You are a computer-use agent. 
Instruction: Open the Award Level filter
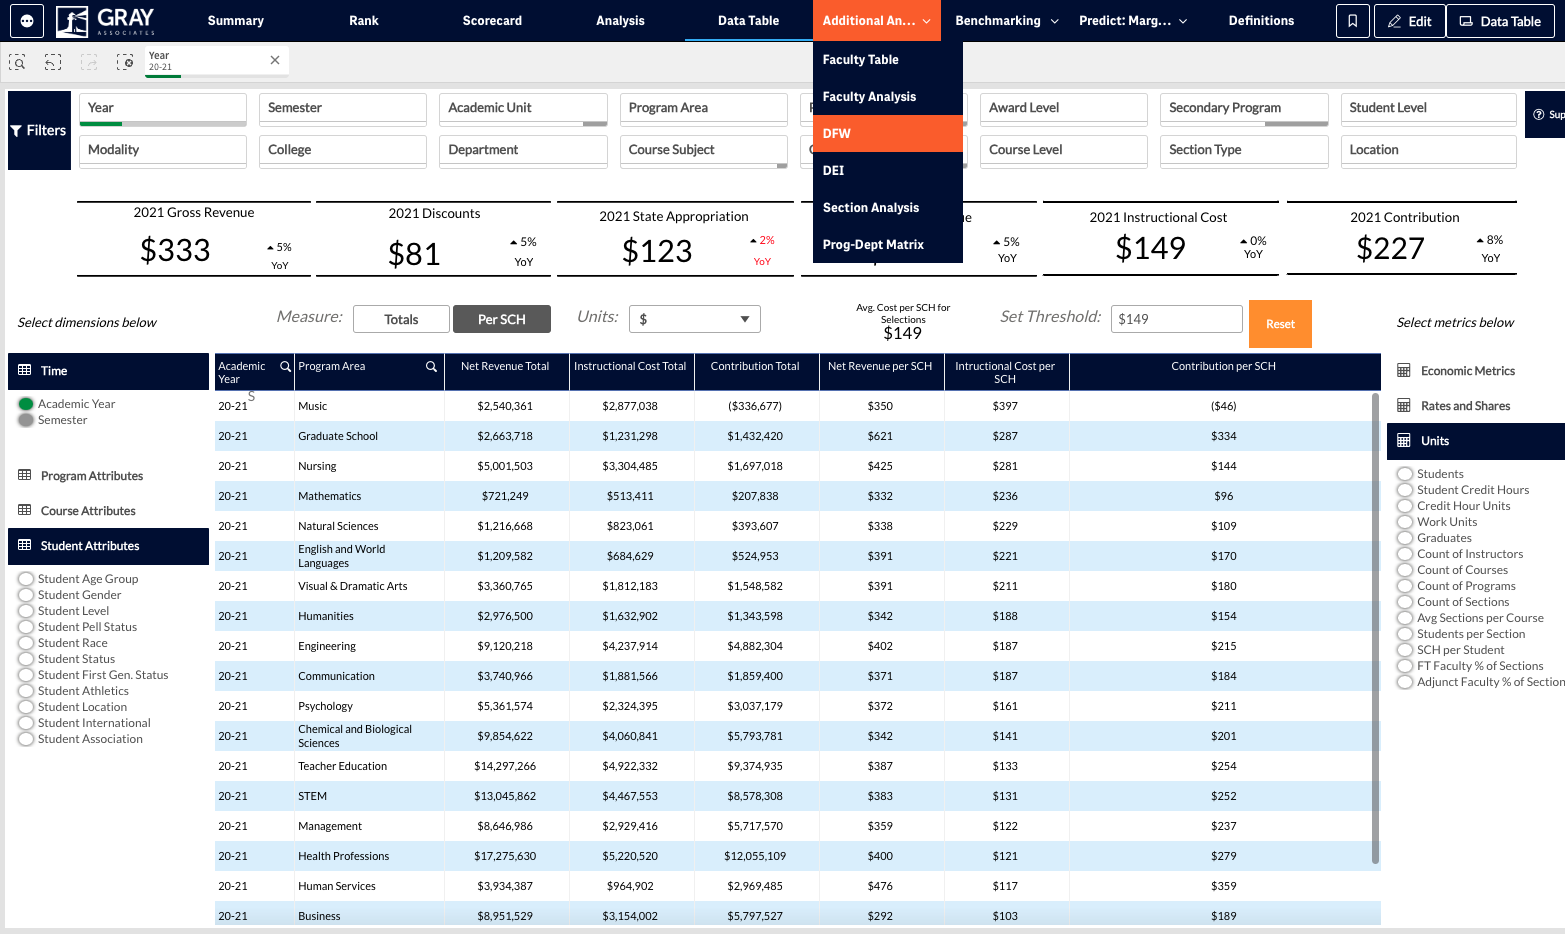(x=1064, y=108)
